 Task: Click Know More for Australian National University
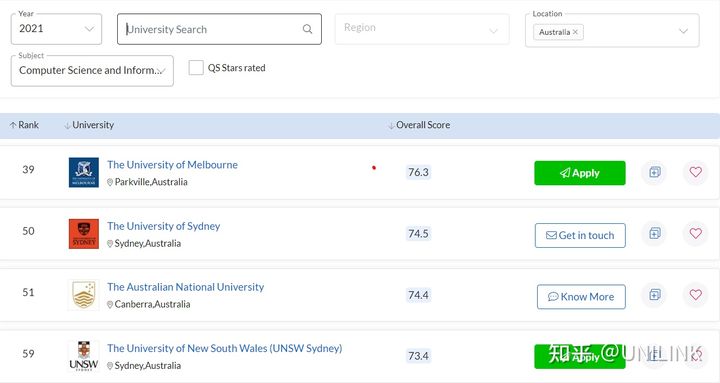[x=581, y=297]
